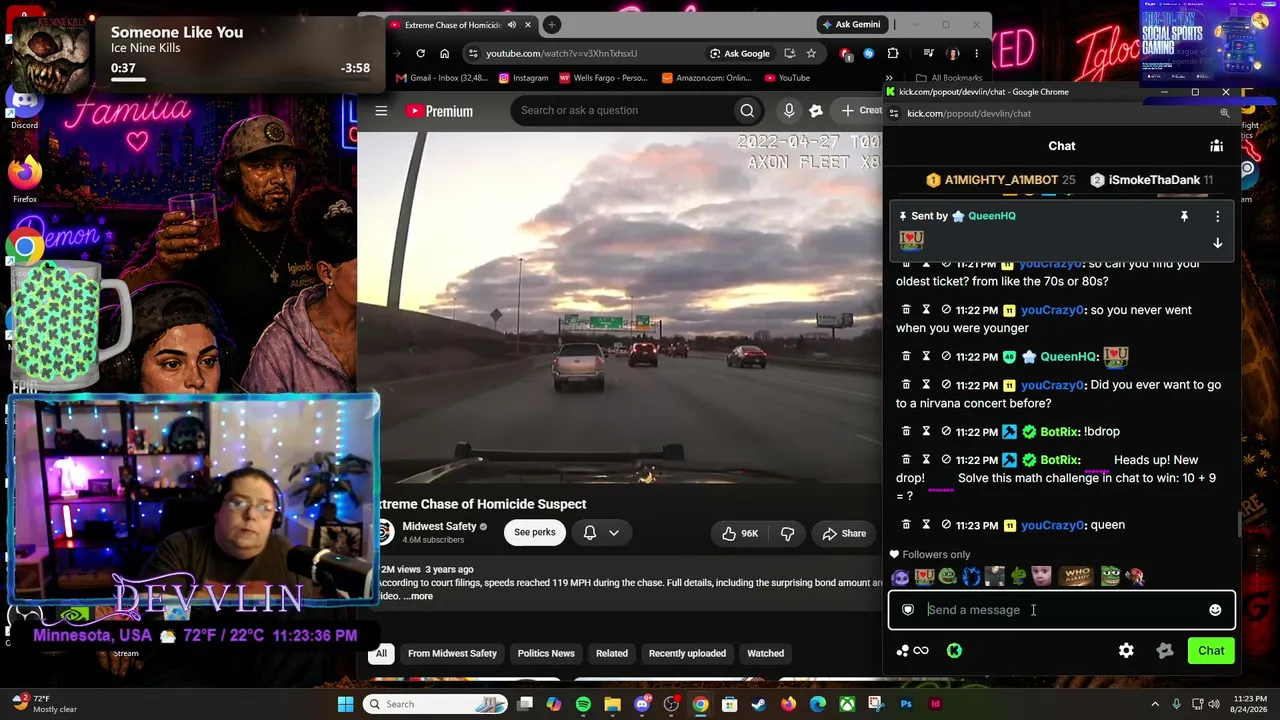Viewport: 1280px width, 720px height.
Task: Open Spotify from the taskbar
Action: click(x=583, y=704)
